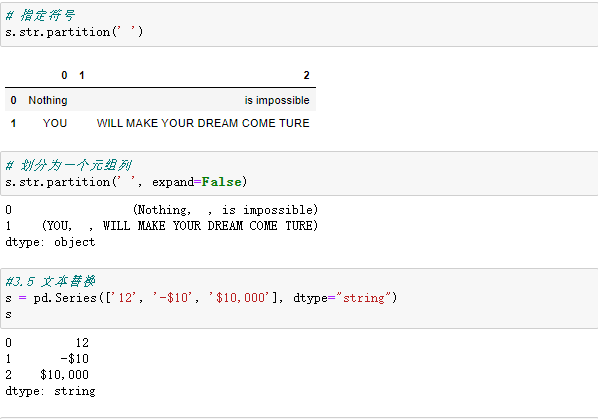Click code line with expand=False

coord(126,182)
